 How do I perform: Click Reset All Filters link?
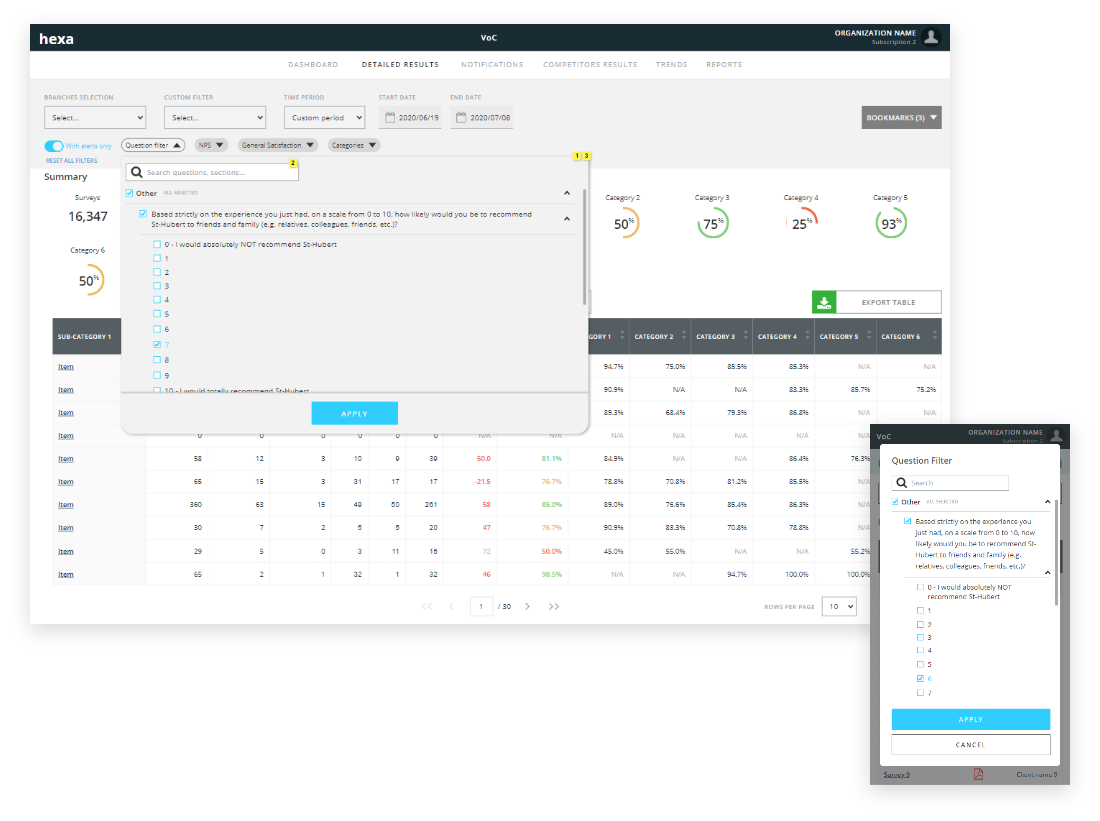[x=72, y=161]
